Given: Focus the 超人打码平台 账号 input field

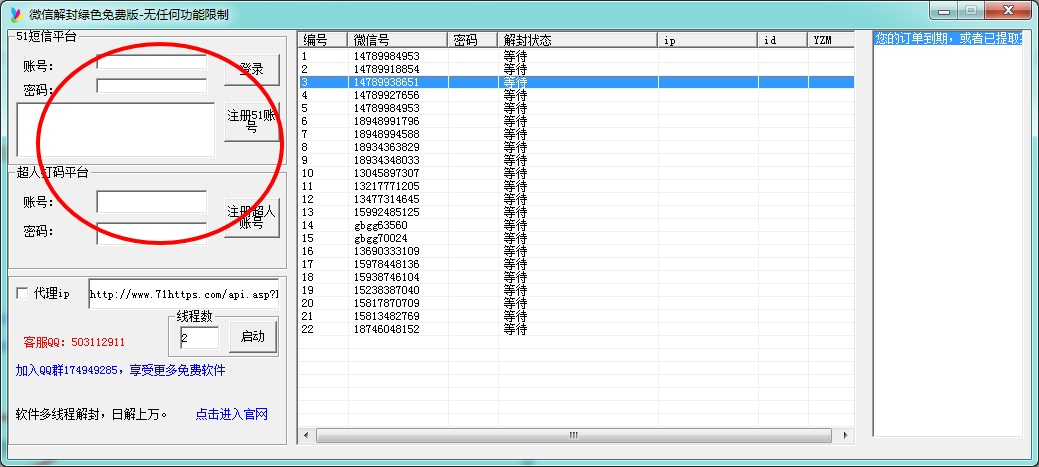Looking at the screenshot, I should tap(152, 201).
